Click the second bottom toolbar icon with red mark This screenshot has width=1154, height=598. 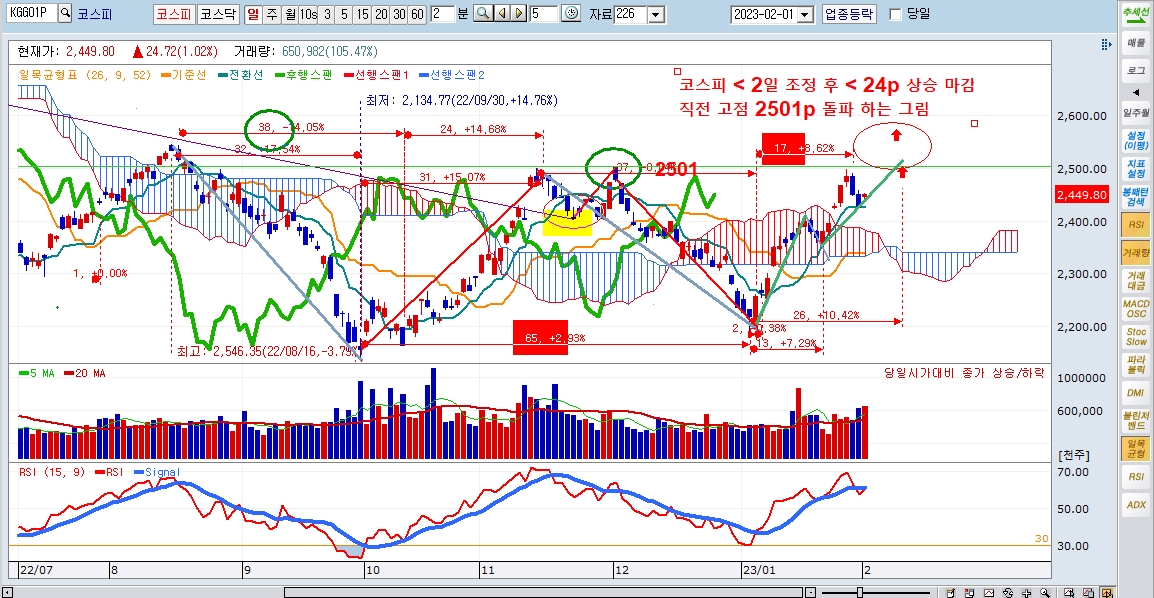coord(970,592)
